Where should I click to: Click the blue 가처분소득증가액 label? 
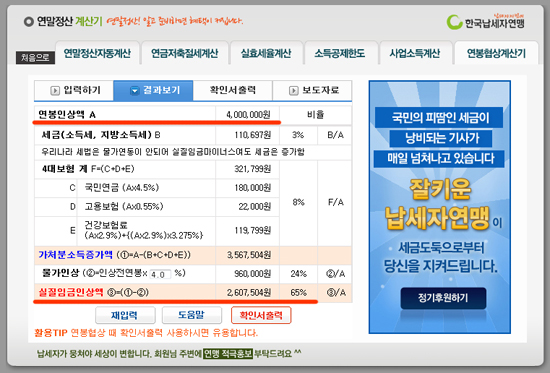click(x=75, y=255)
